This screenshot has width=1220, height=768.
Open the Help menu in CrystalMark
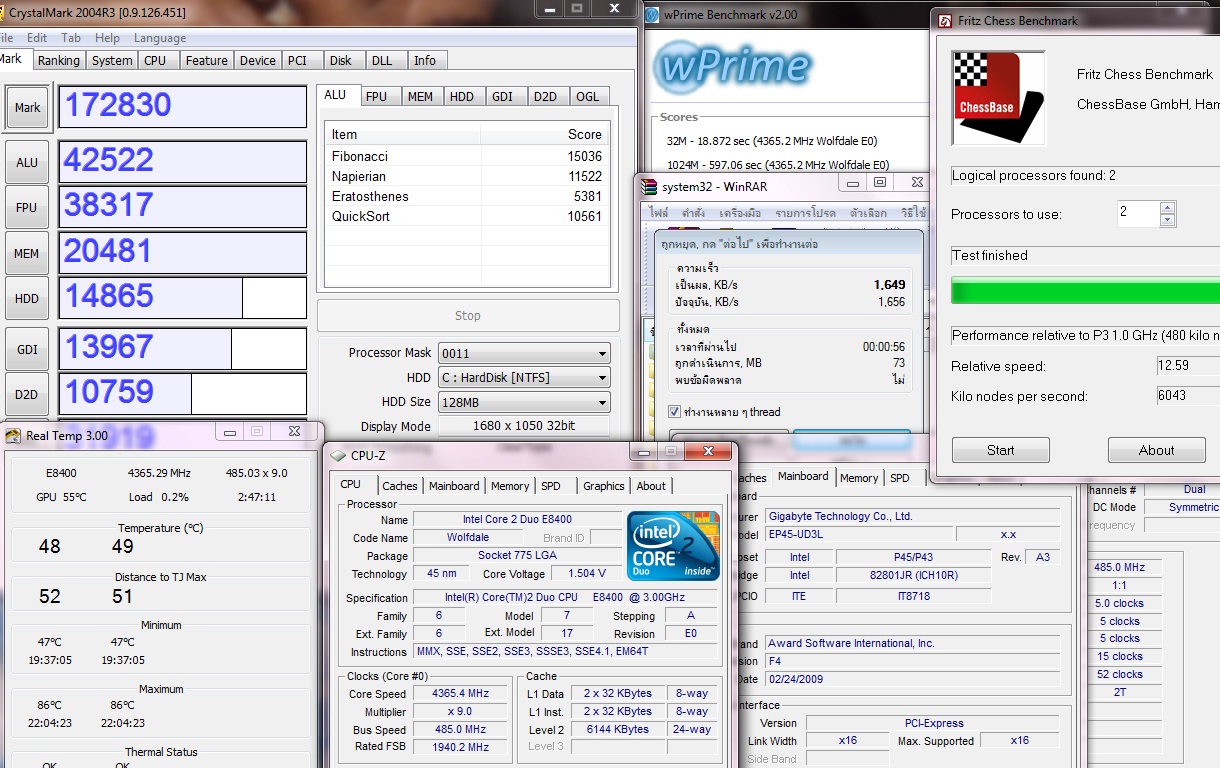(107, 38)
